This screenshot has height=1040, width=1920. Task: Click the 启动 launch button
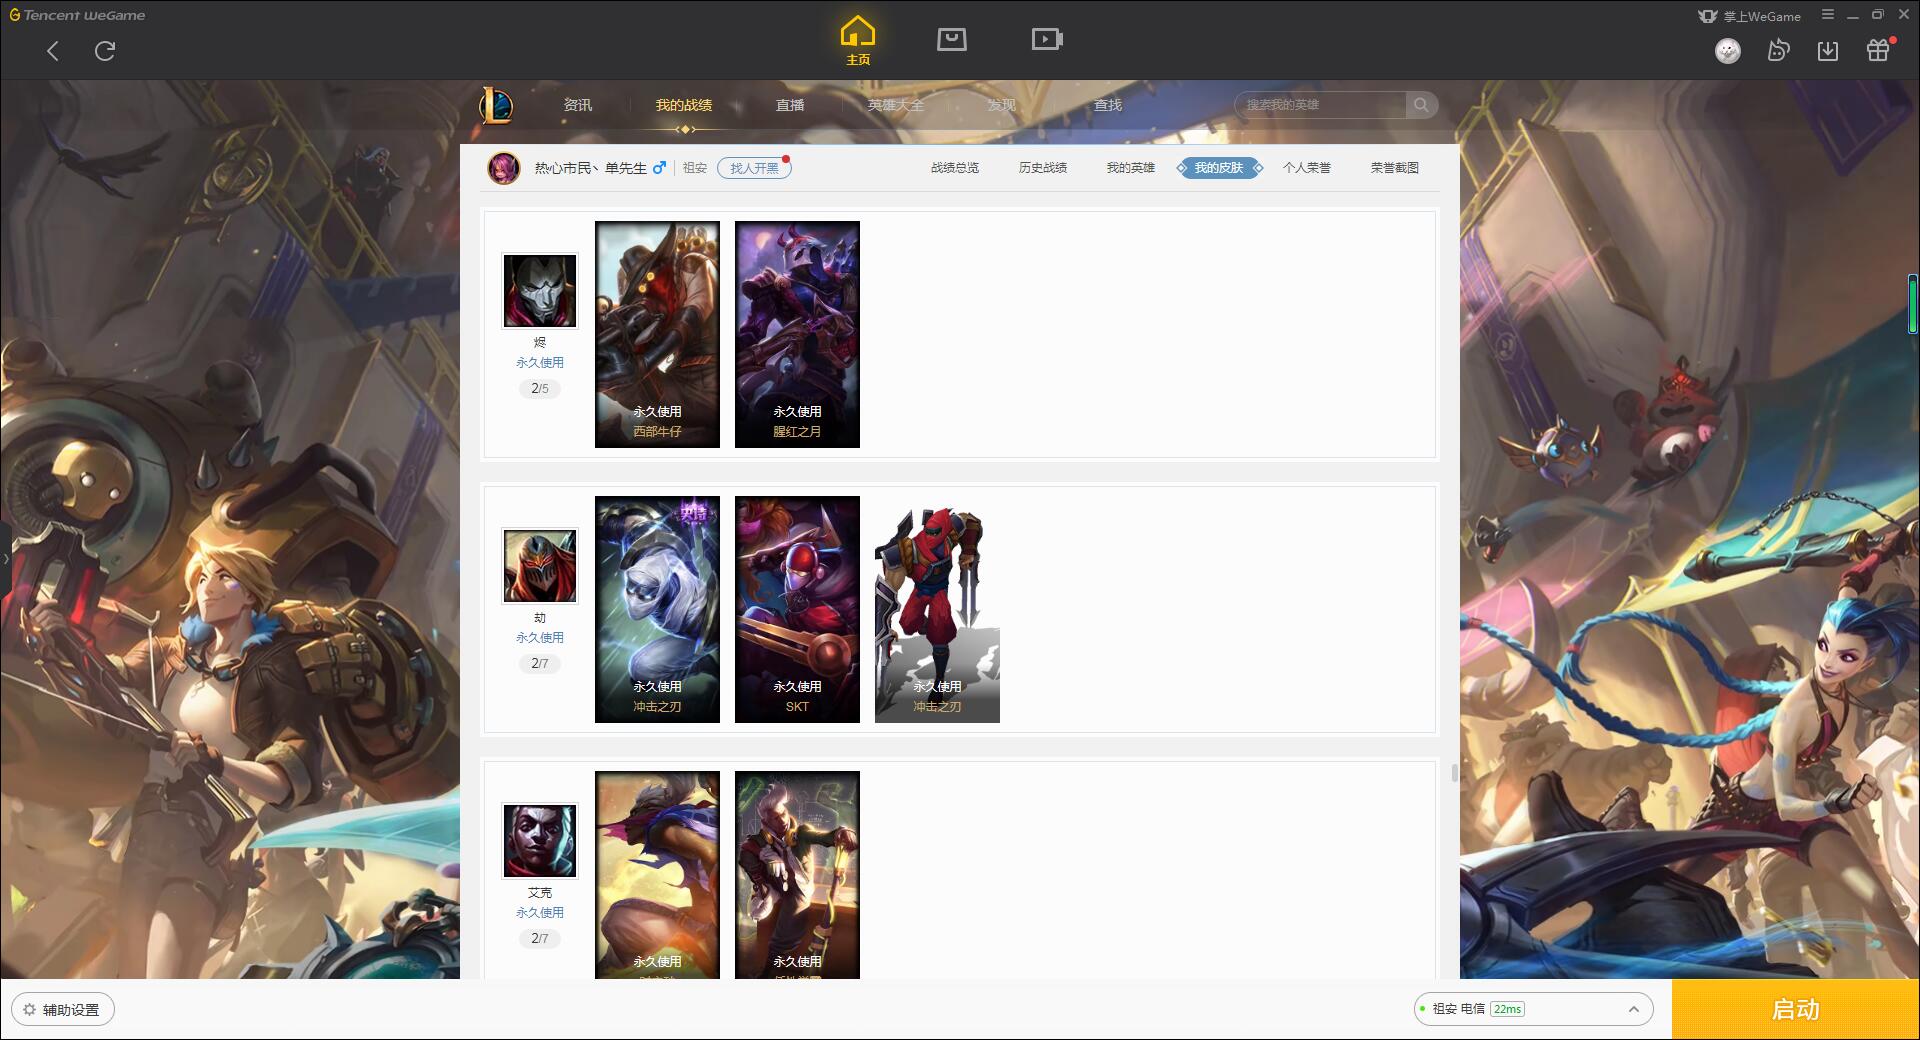pyautogui.click(x=1796, y=1009)
